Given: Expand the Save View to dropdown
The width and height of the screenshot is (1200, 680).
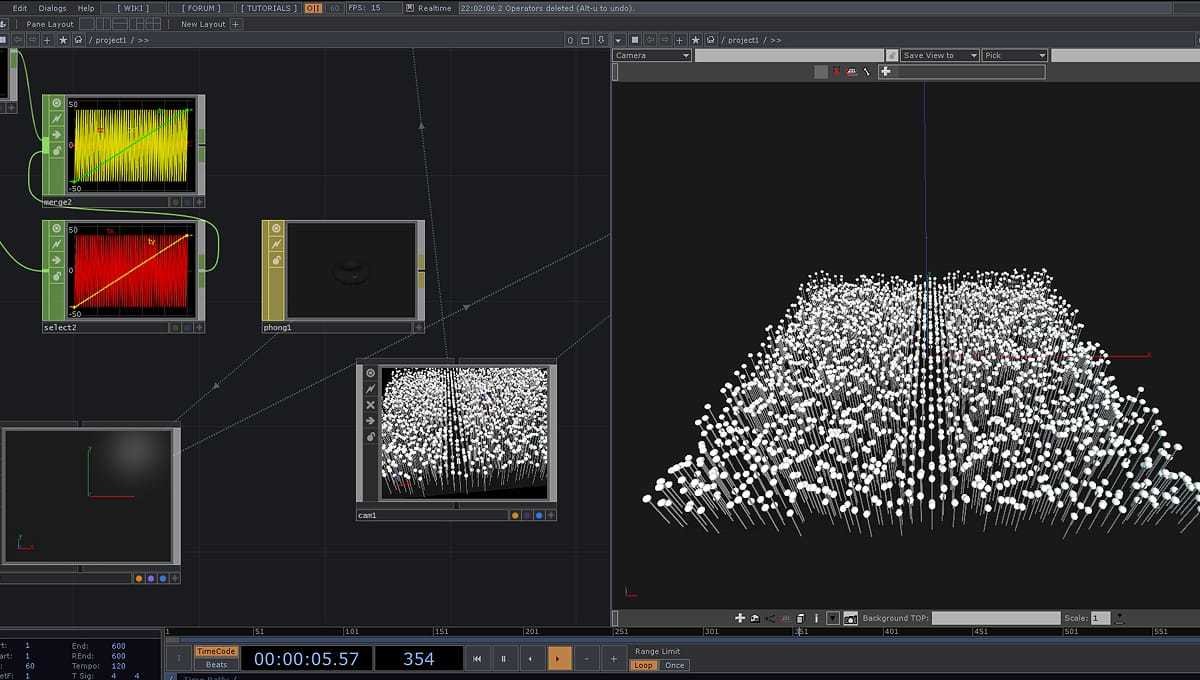Looking at the screenshot, I should tap(939, 56).
